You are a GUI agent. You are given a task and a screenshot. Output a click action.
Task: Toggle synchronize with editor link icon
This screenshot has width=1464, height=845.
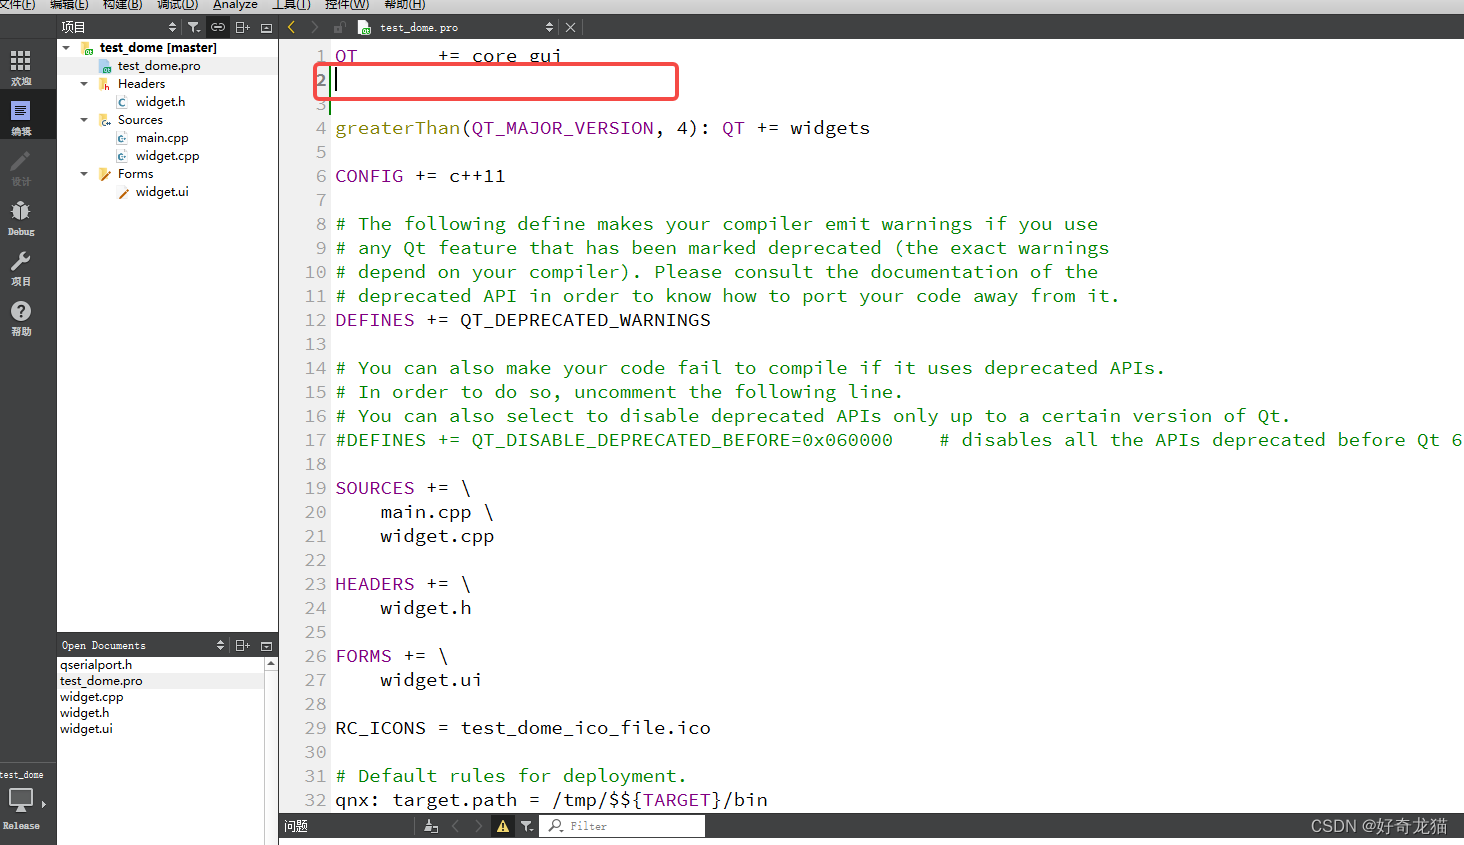click(x=218, y=27)
